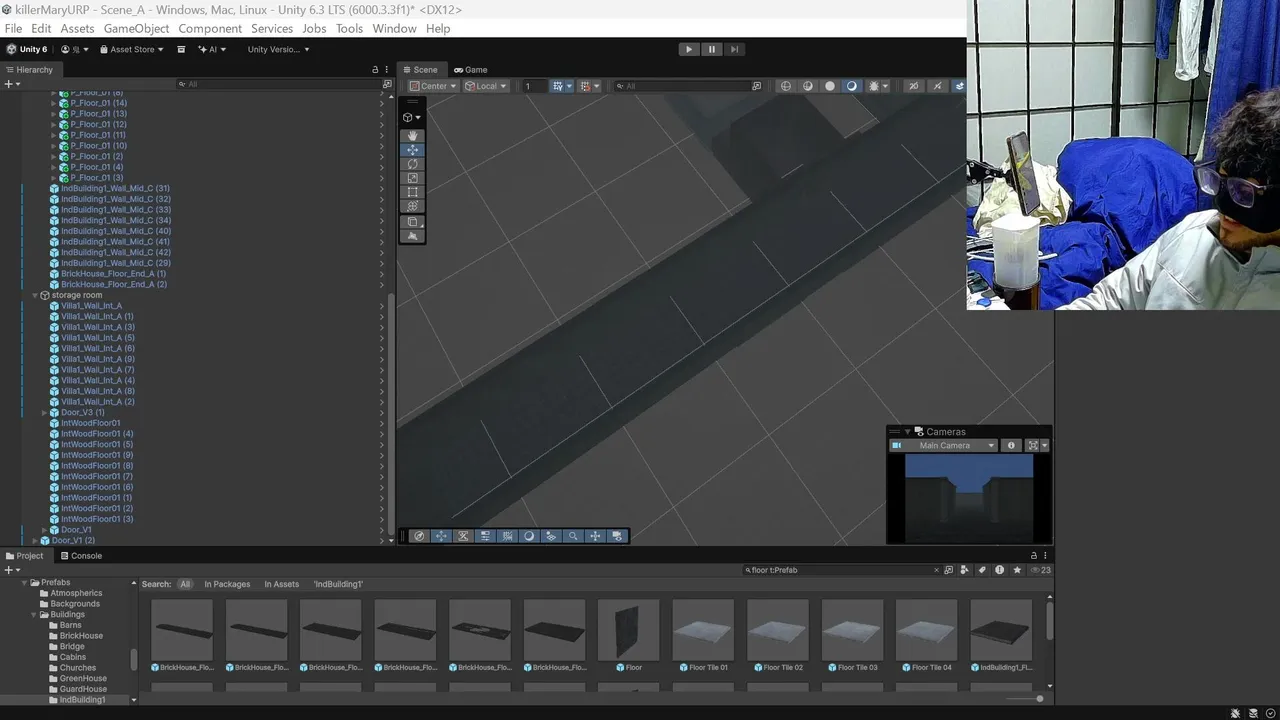Click the wireframe draw mode globe icon
The image size is (1280, 720).
786,86
